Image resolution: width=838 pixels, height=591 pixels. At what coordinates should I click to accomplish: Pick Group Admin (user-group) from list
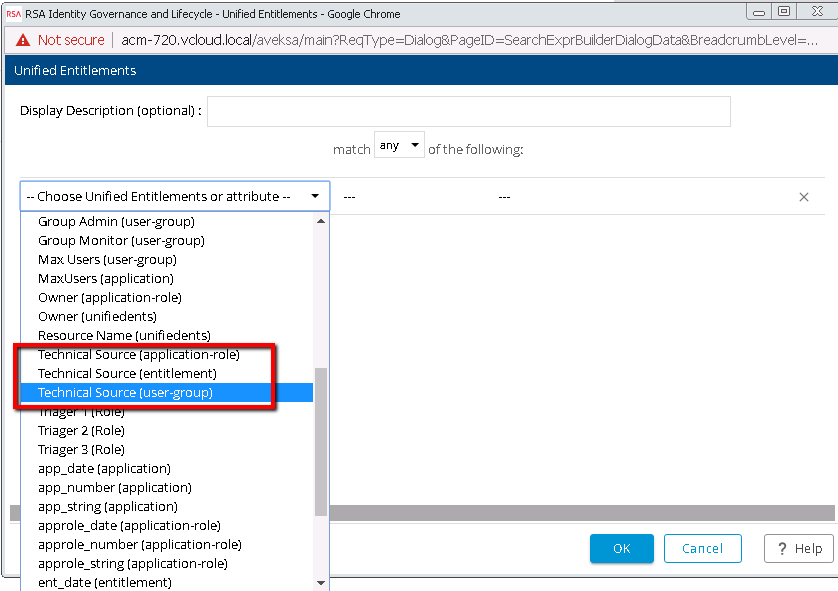click(x=116, y=222)
